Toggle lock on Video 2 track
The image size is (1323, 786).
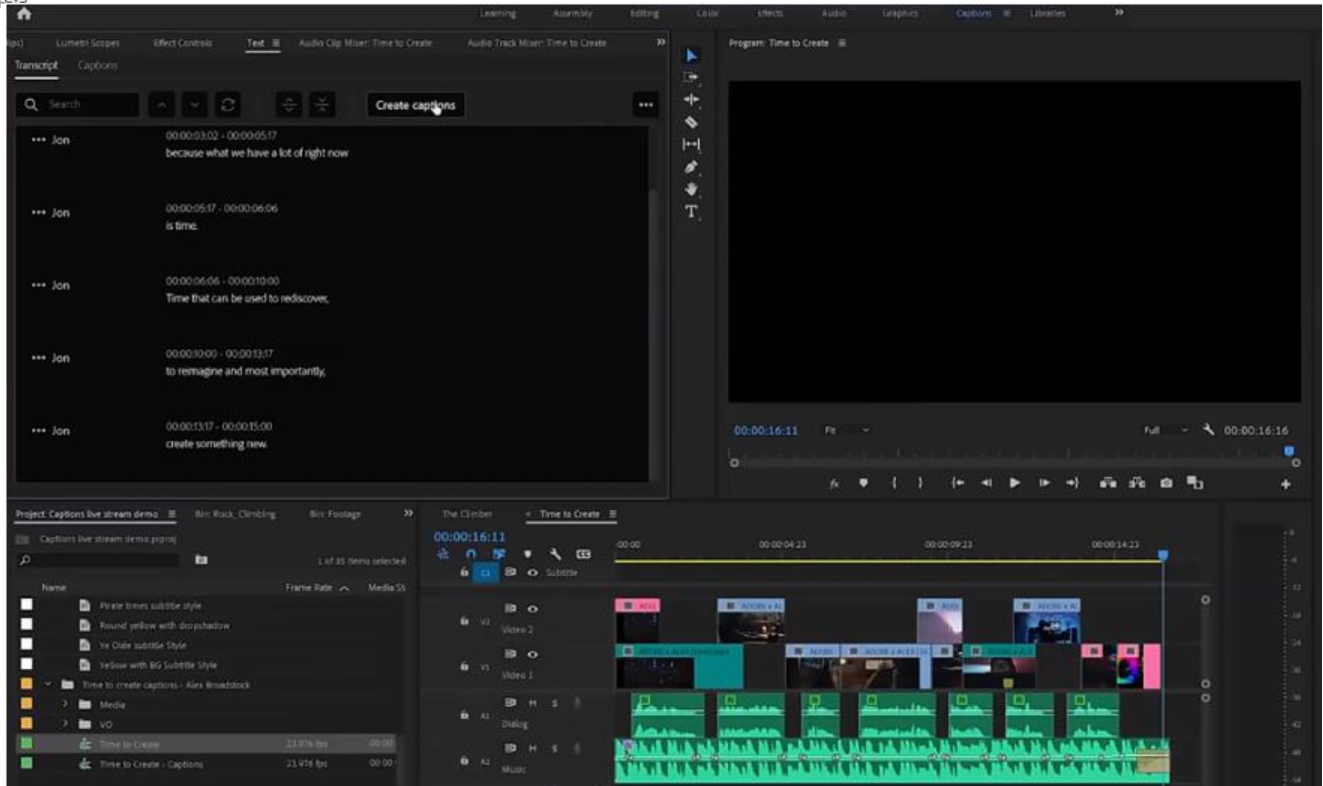click(x=464, y=620)
